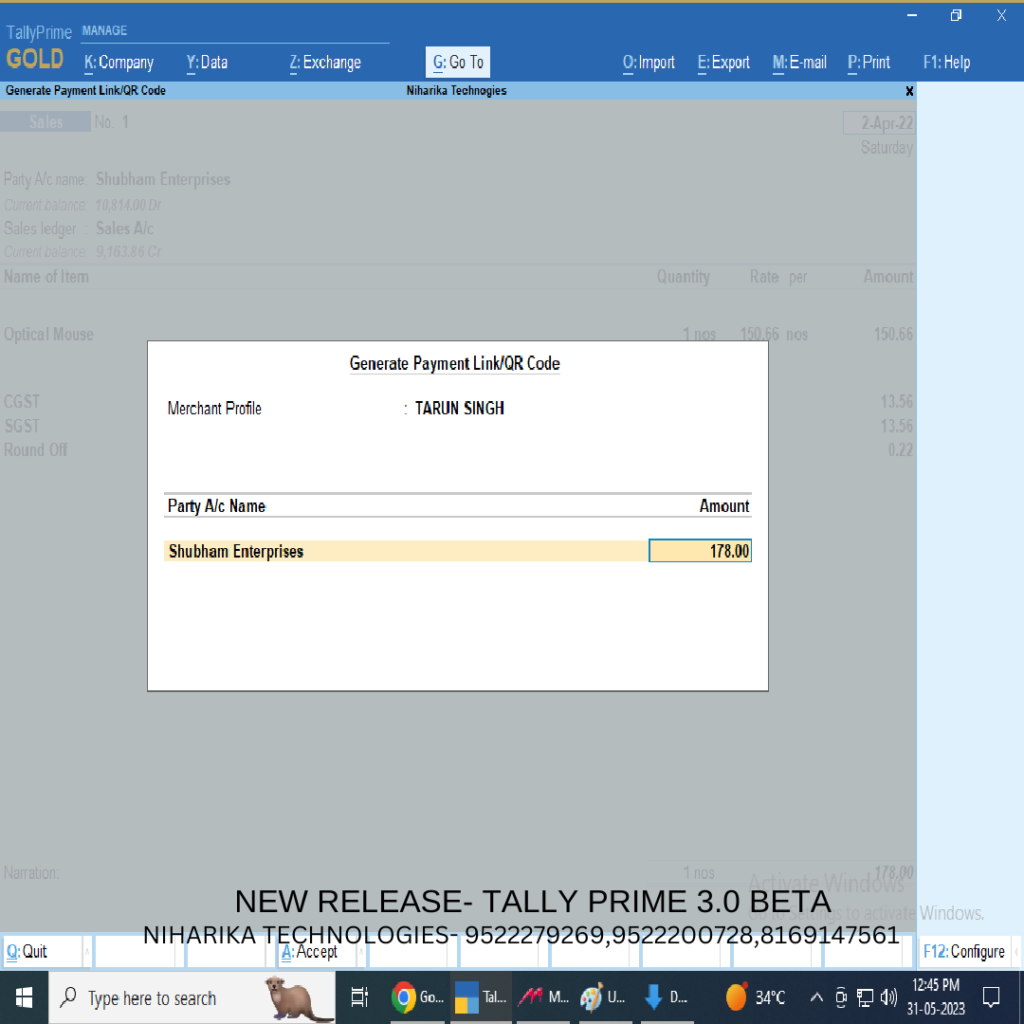Show hidden system tray icons
The image size is (1024, 1024).
pos(816,997)
